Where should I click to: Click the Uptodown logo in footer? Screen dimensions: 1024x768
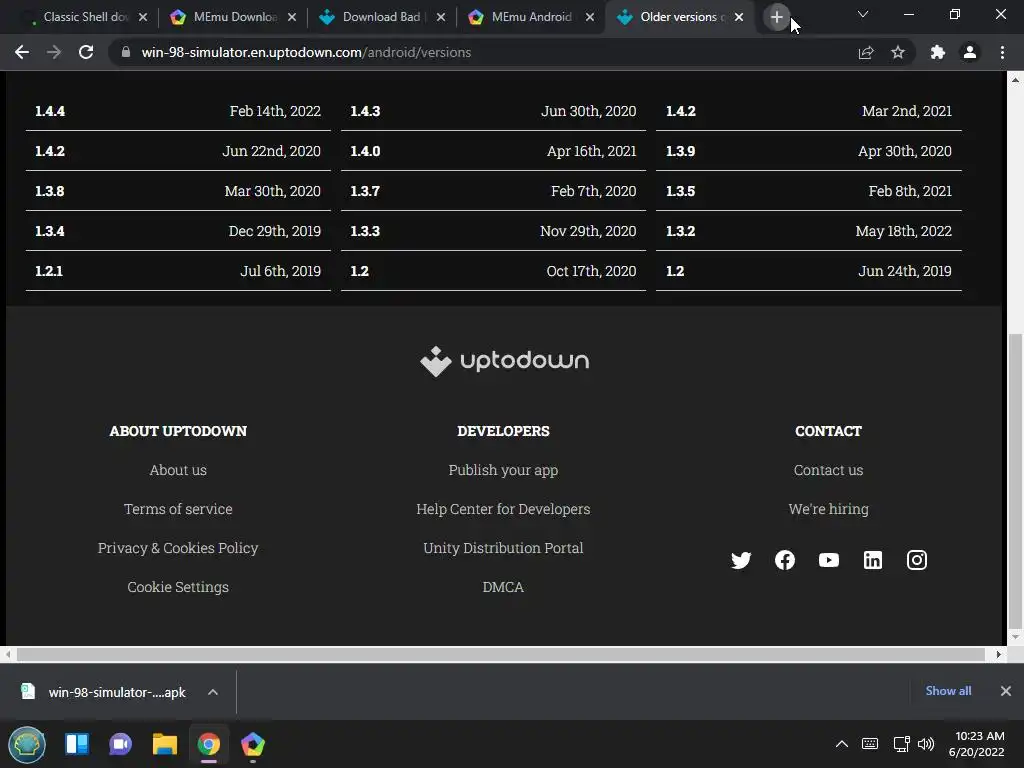click(x=504, y=361)
